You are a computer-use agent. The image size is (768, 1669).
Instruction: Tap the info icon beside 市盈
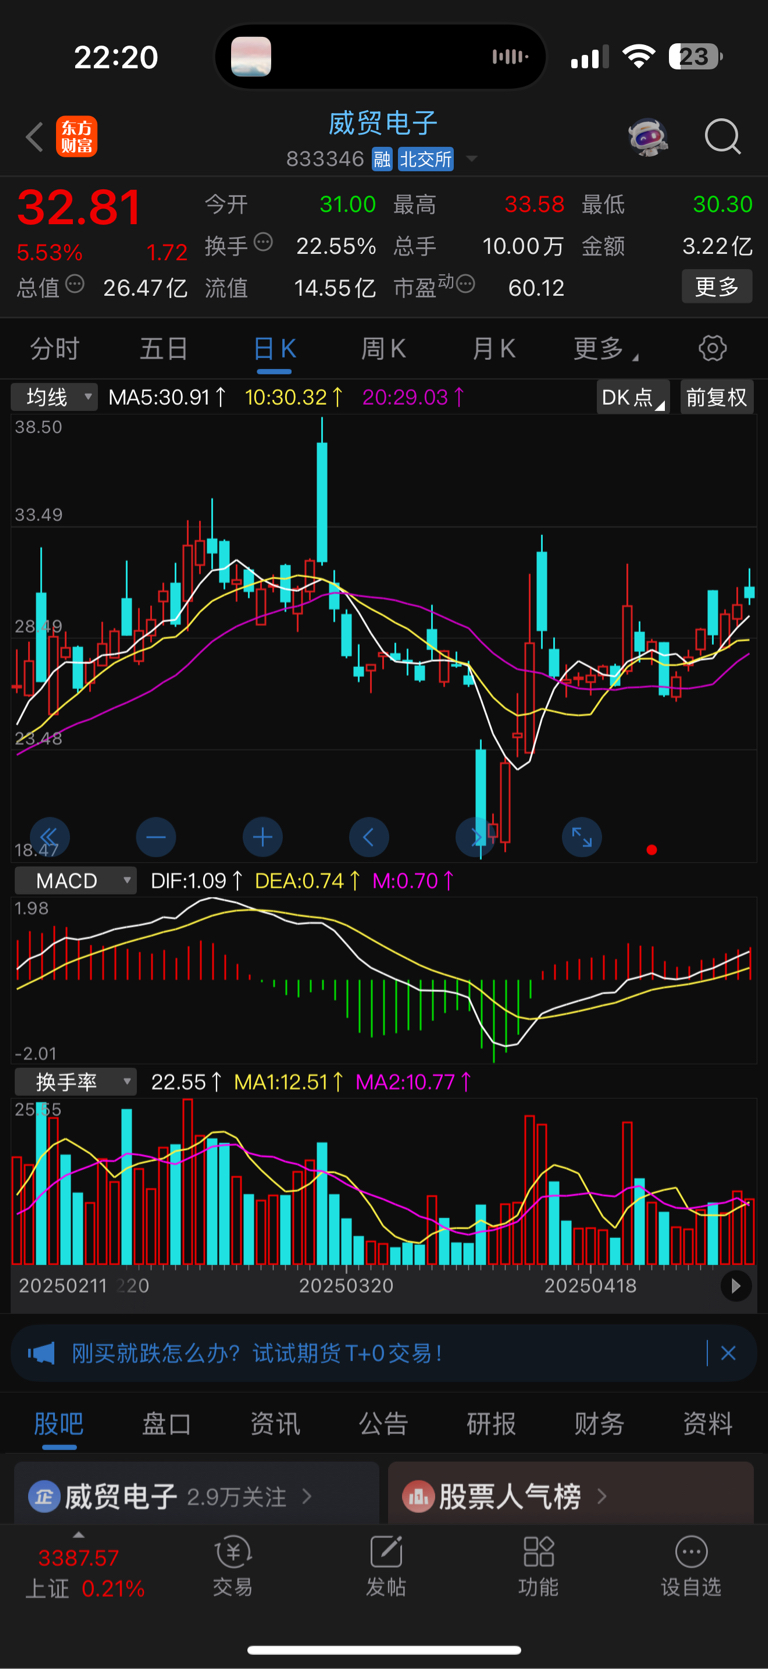(465, 285)
